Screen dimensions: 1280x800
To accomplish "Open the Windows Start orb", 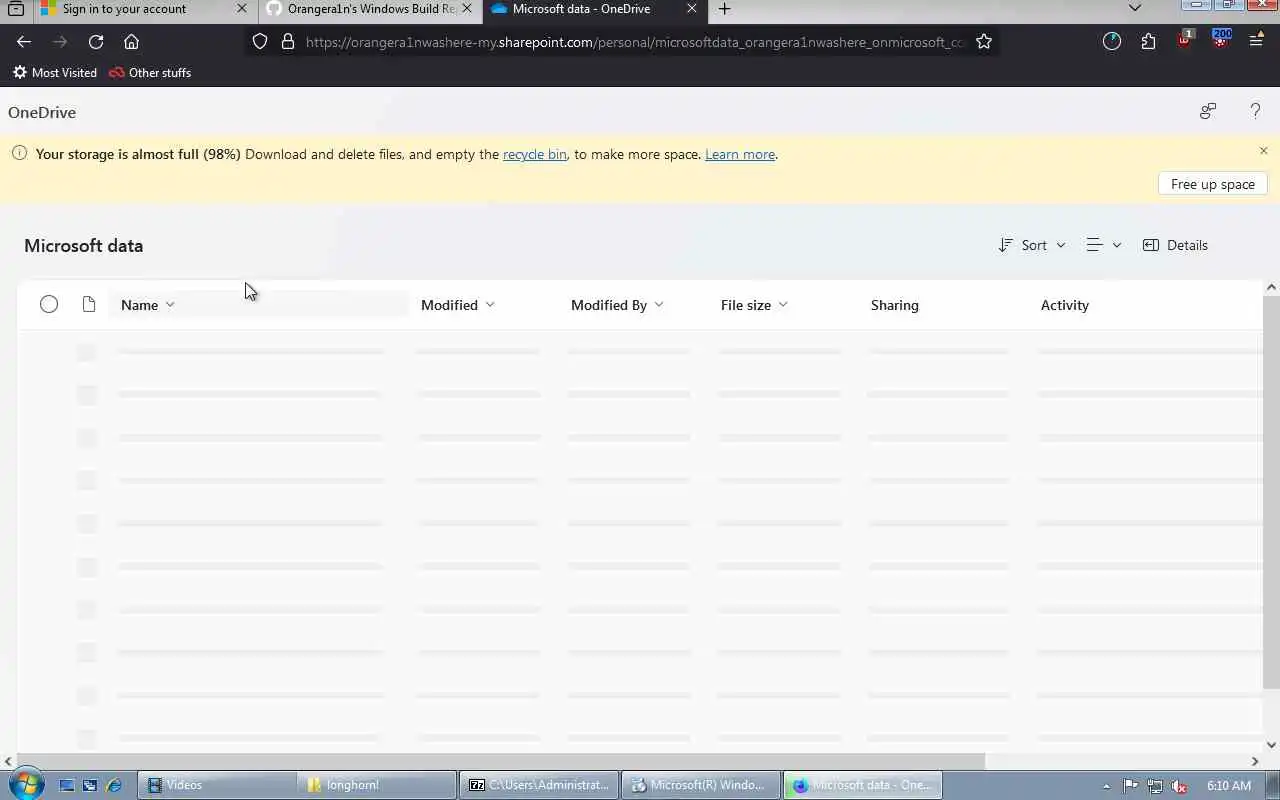I will tap(25, 785).
